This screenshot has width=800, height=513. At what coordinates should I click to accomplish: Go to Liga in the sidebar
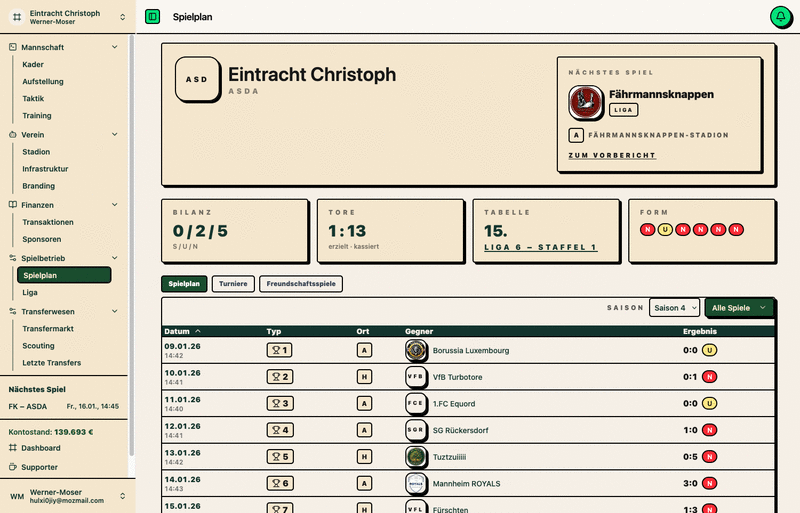(30, 292)
